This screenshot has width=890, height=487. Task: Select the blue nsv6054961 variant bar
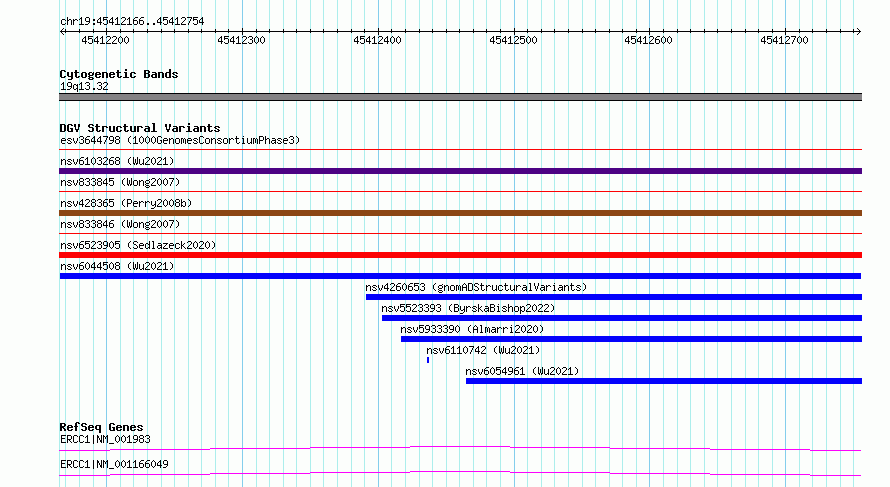click(664, 381)
